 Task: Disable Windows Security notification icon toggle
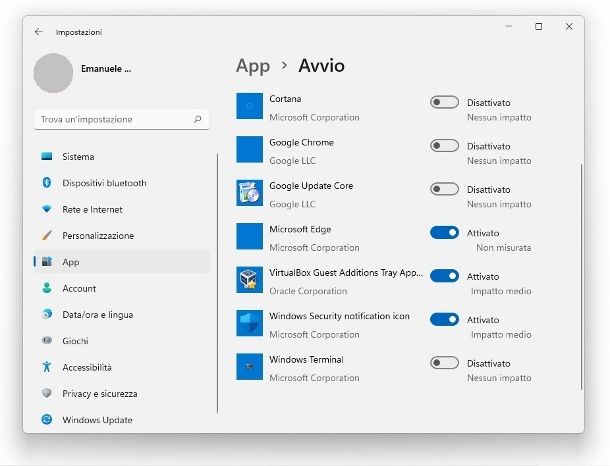pyautogui.click(x=444, y=319)
